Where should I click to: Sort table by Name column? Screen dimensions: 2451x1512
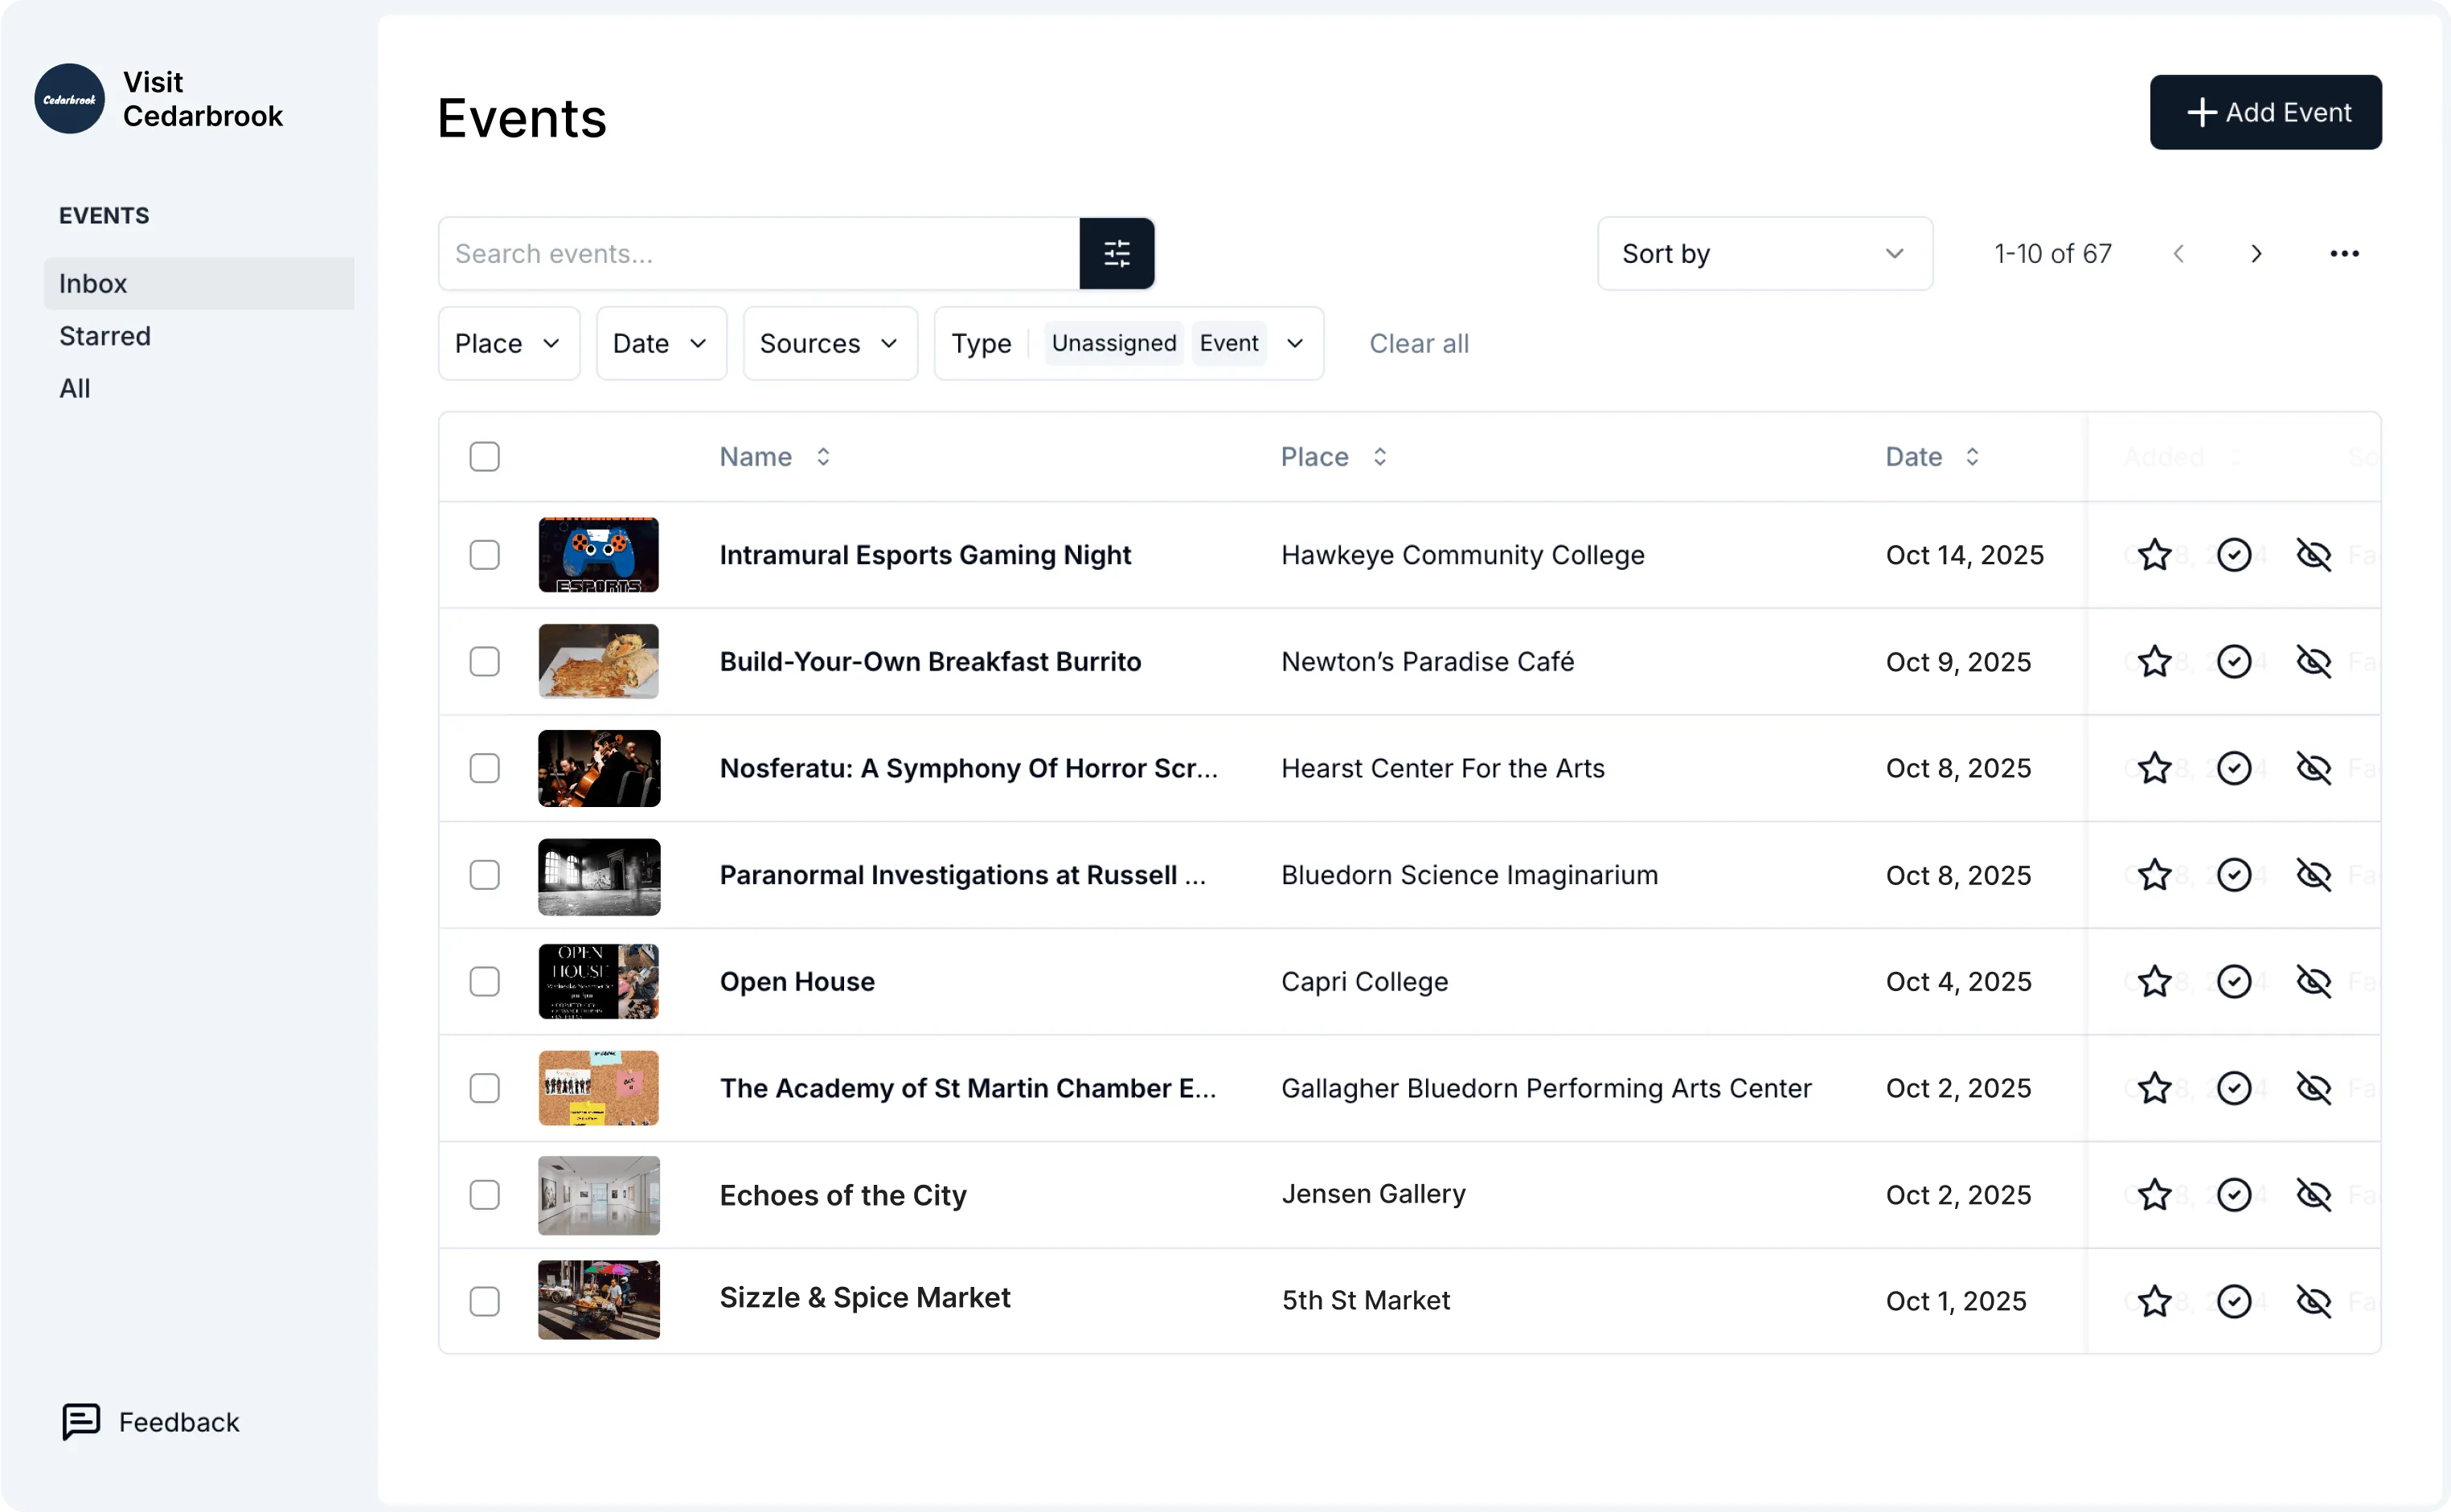[x=775, y=457]
